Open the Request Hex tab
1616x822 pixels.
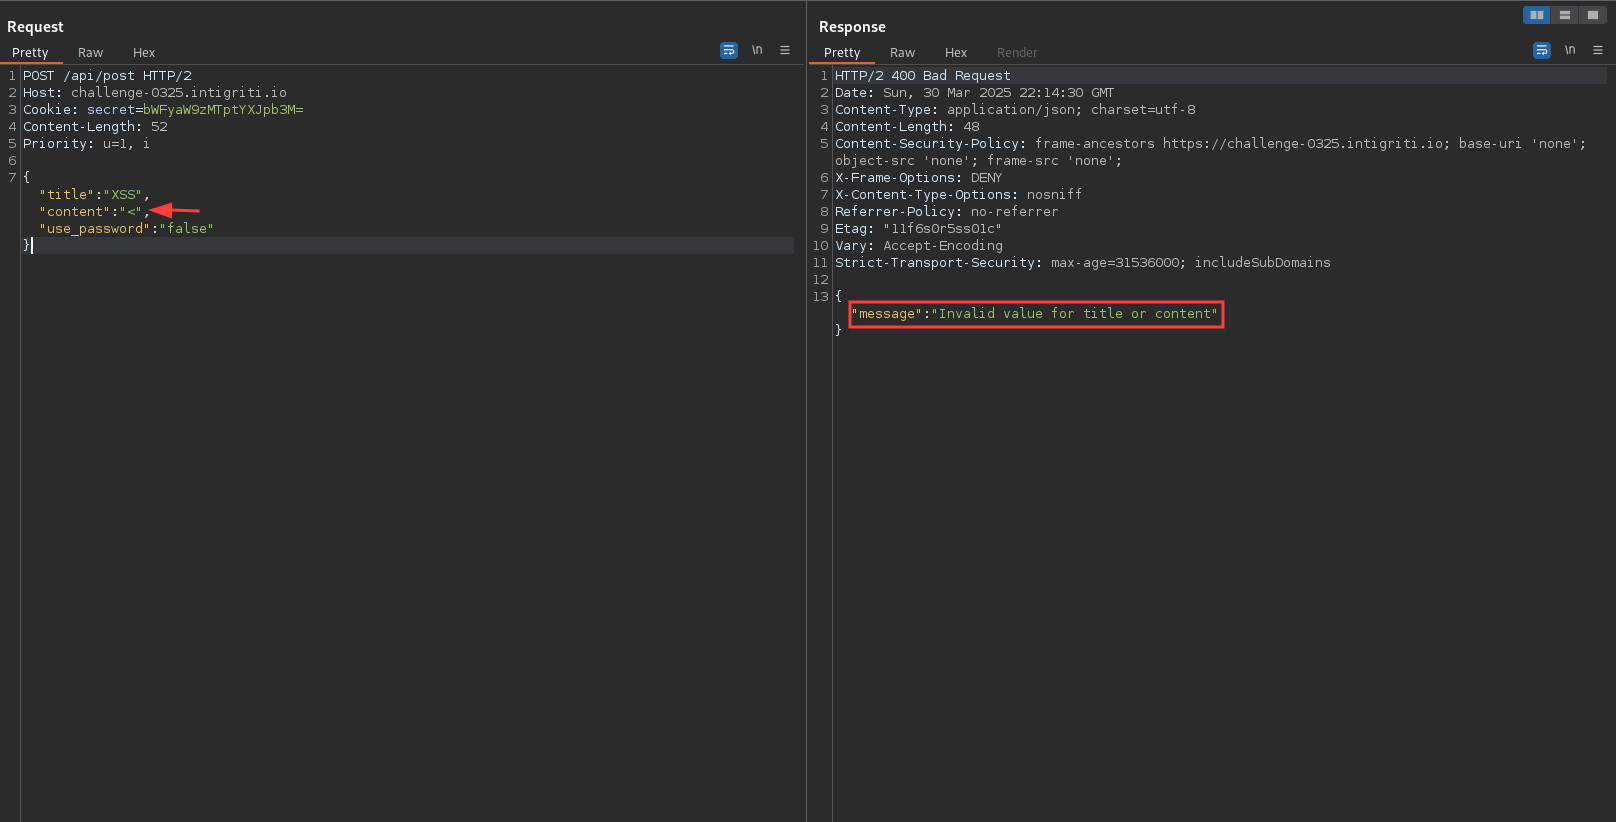(144, 53)
